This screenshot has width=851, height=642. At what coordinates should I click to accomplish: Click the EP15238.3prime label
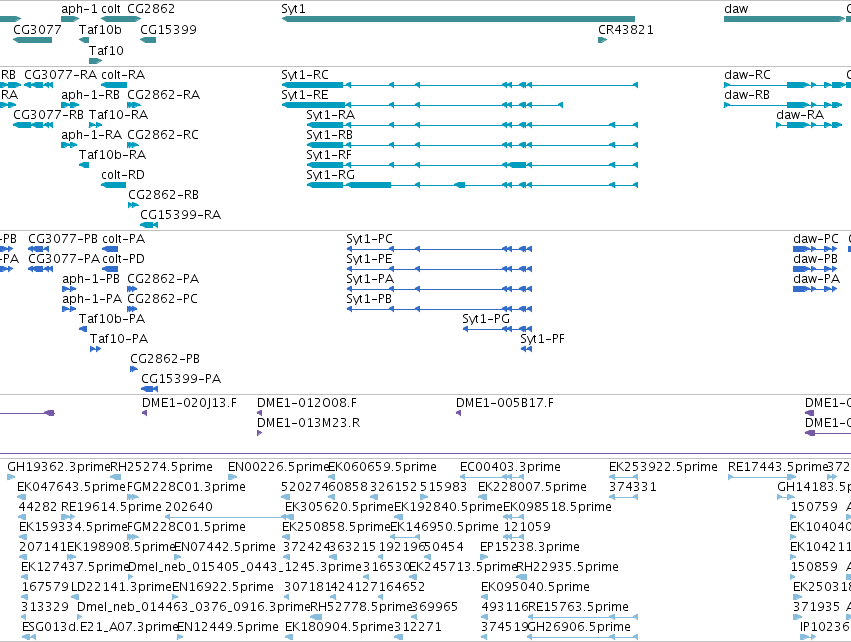530,546
